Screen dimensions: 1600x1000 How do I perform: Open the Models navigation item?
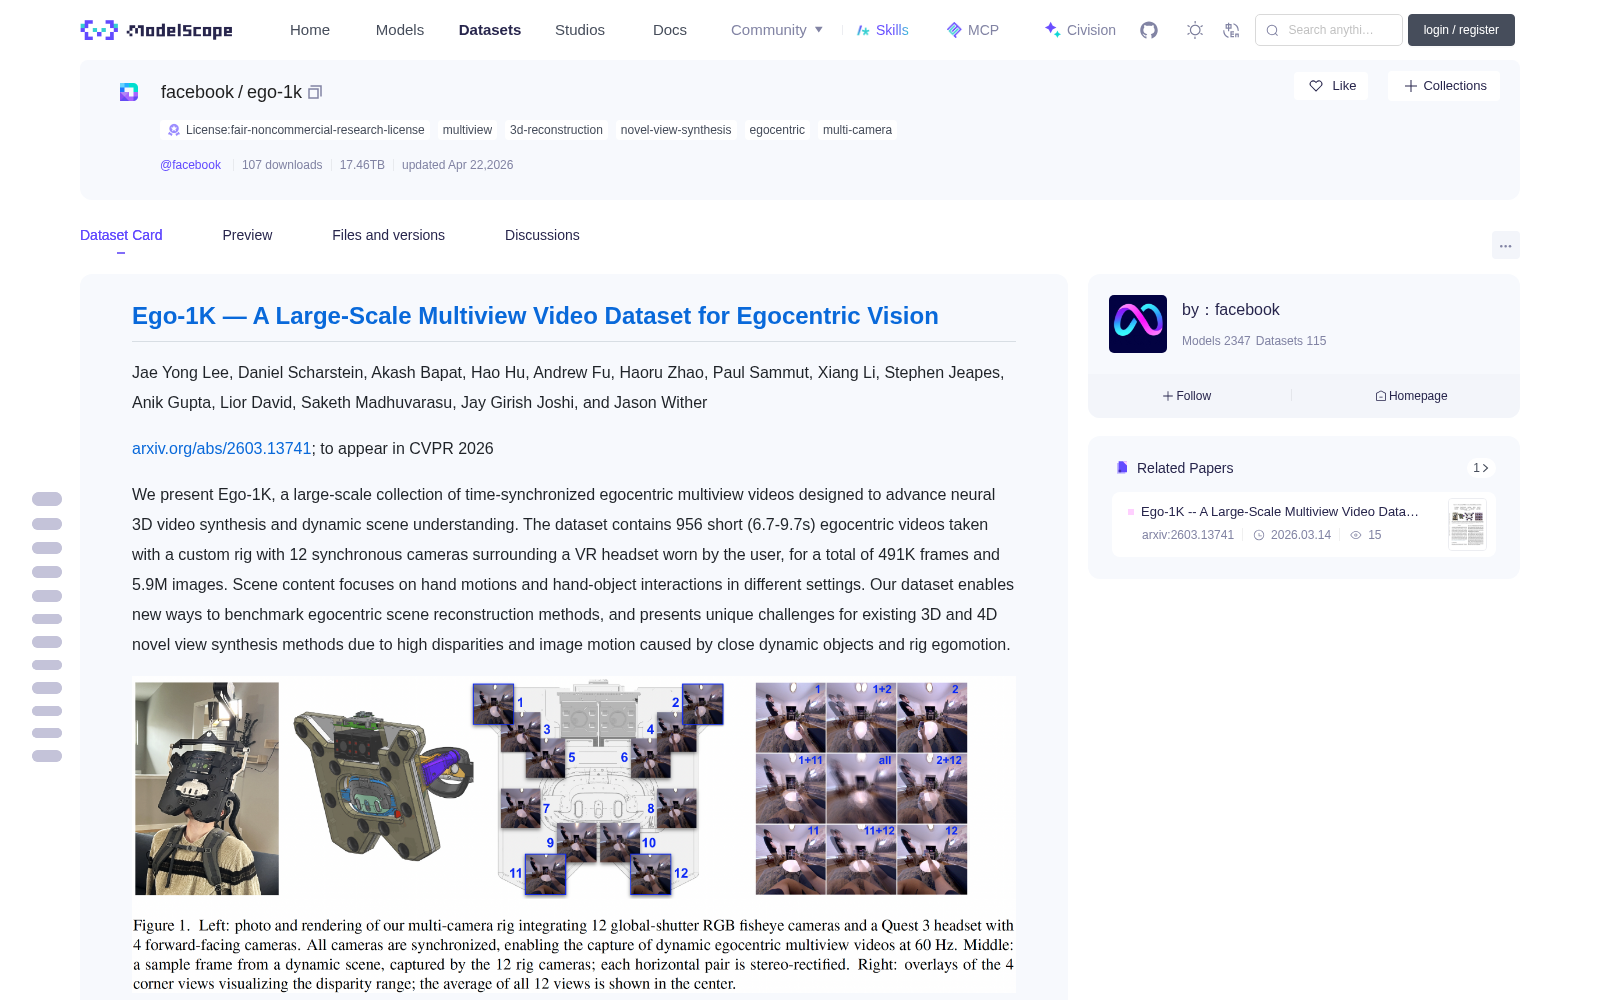coord(400,30)
